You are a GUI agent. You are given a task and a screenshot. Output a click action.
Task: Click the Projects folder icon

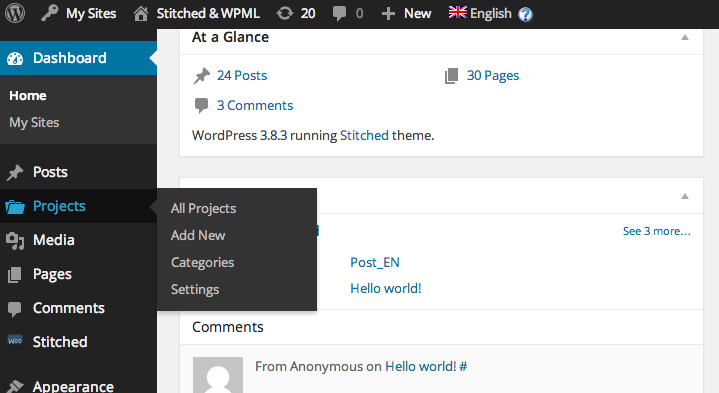pyautogui.click(x=15, y=207)
